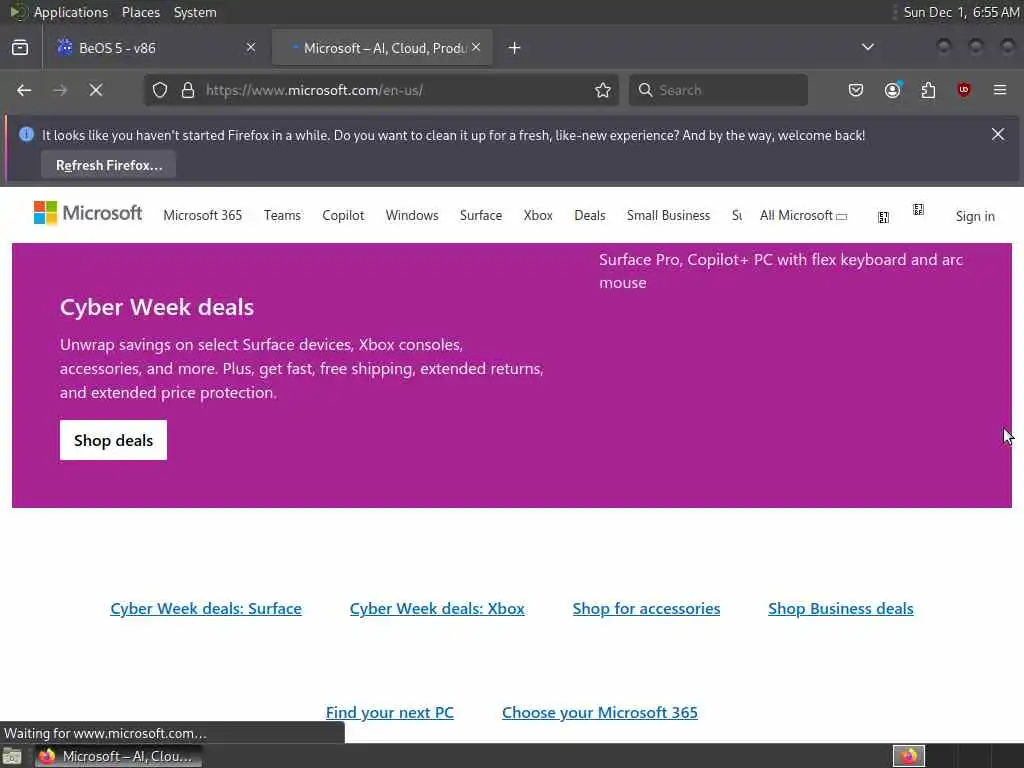
Task: Open Choose your Microsoft 365 link
Action: coord(600,712)
